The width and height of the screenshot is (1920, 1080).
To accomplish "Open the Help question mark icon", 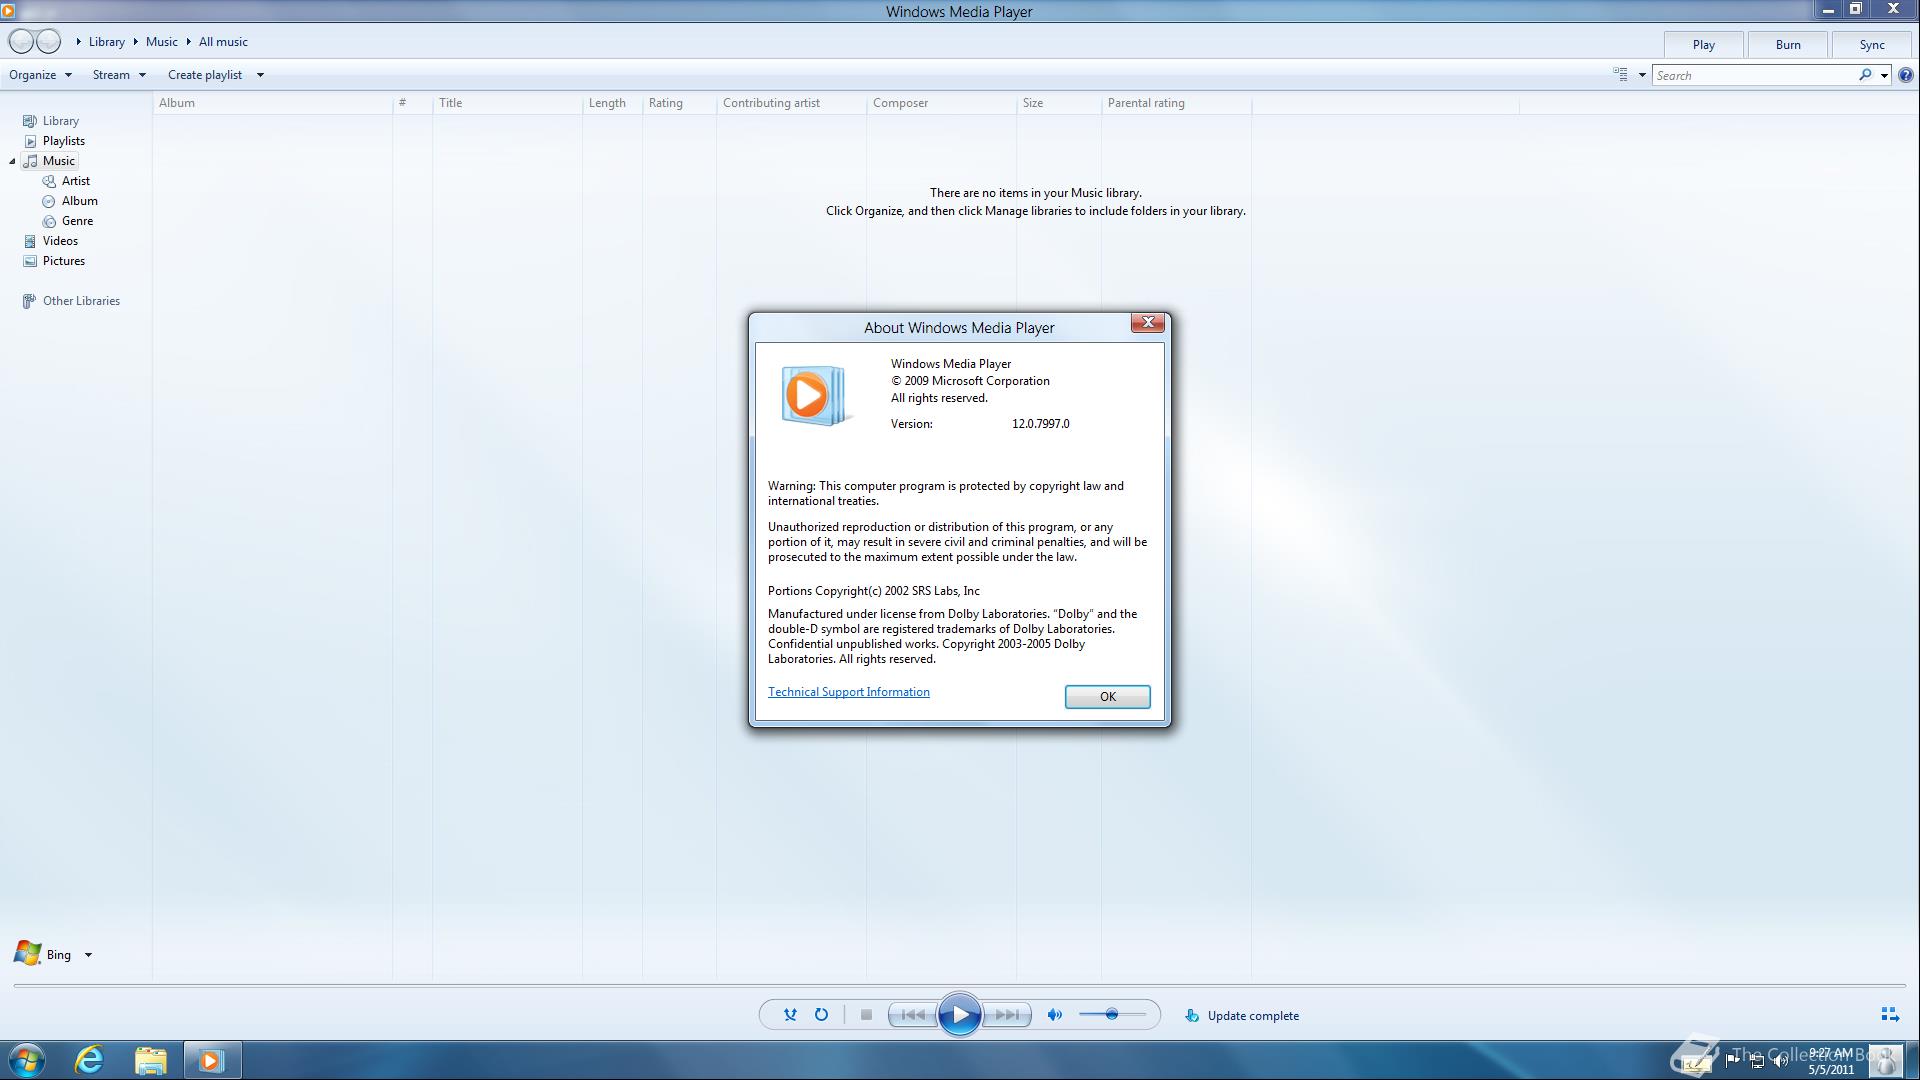I will [x=1905, y=75].
